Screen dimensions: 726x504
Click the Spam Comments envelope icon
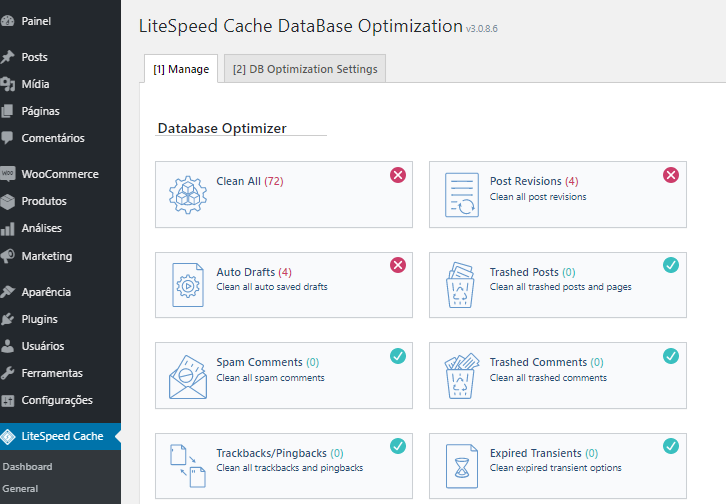click(187, 374)
